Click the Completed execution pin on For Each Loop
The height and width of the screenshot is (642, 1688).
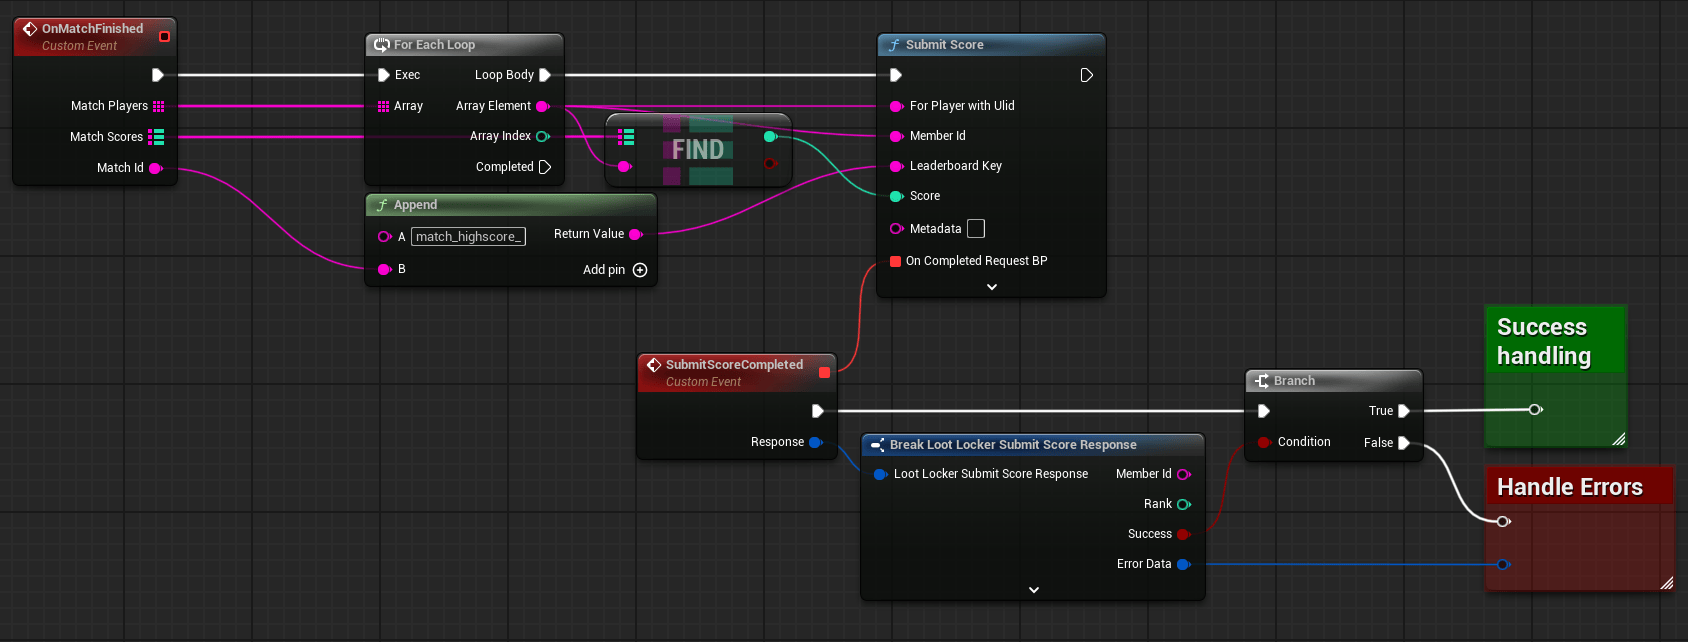pyautogui.click(x=545, y=167)
